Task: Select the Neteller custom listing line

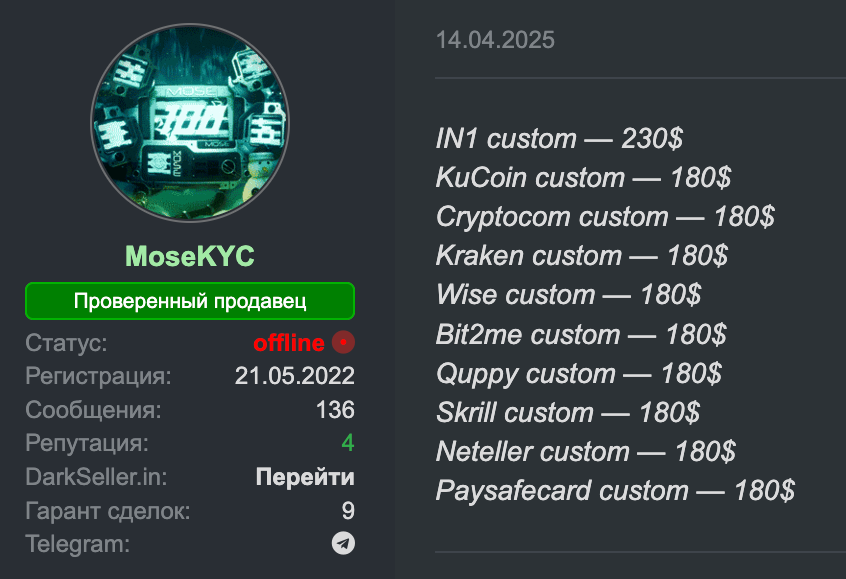Action: (585, 451)
